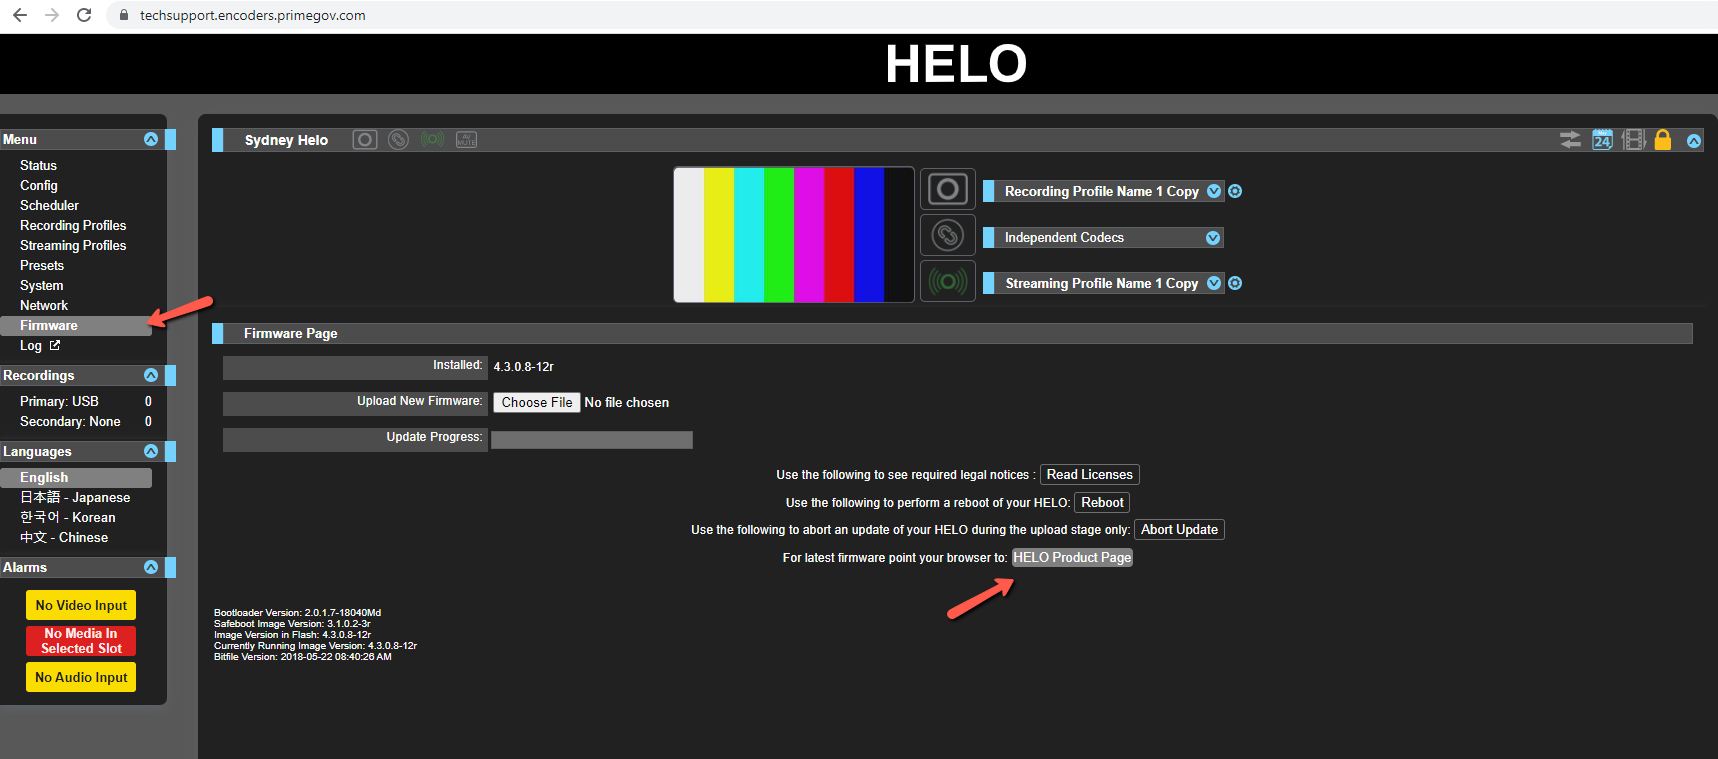Viewport: 1718px width, 759px height.
Task: Select Presets in the menu
Action: (42, 265)
